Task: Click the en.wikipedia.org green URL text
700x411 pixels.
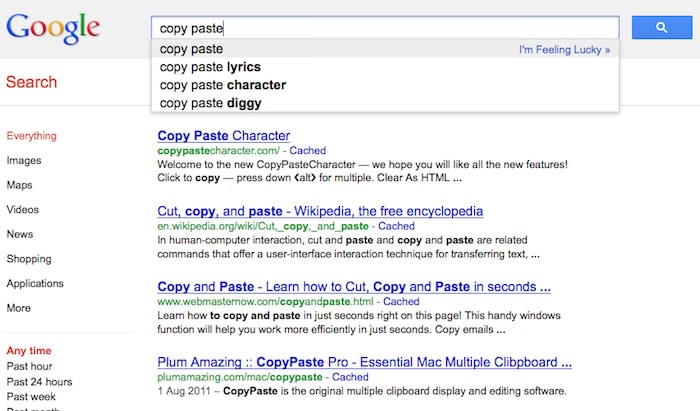Action: click(x=263, y=226)
